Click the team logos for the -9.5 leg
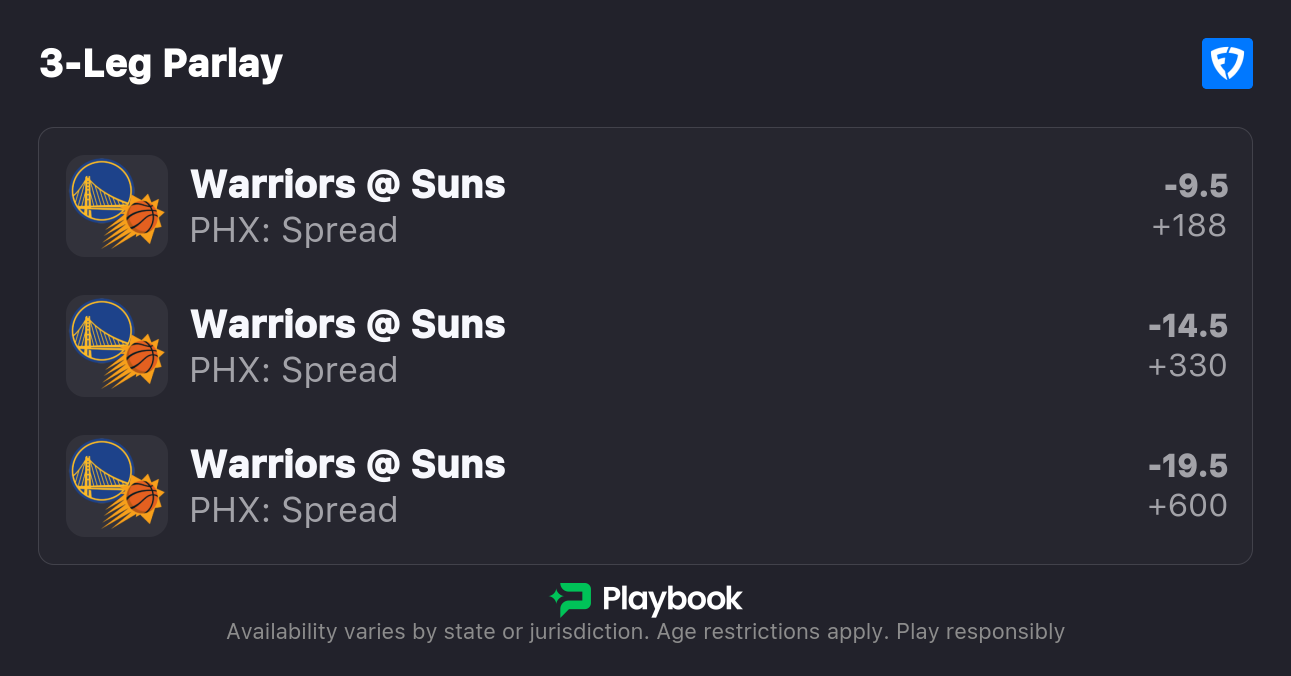 117,206
